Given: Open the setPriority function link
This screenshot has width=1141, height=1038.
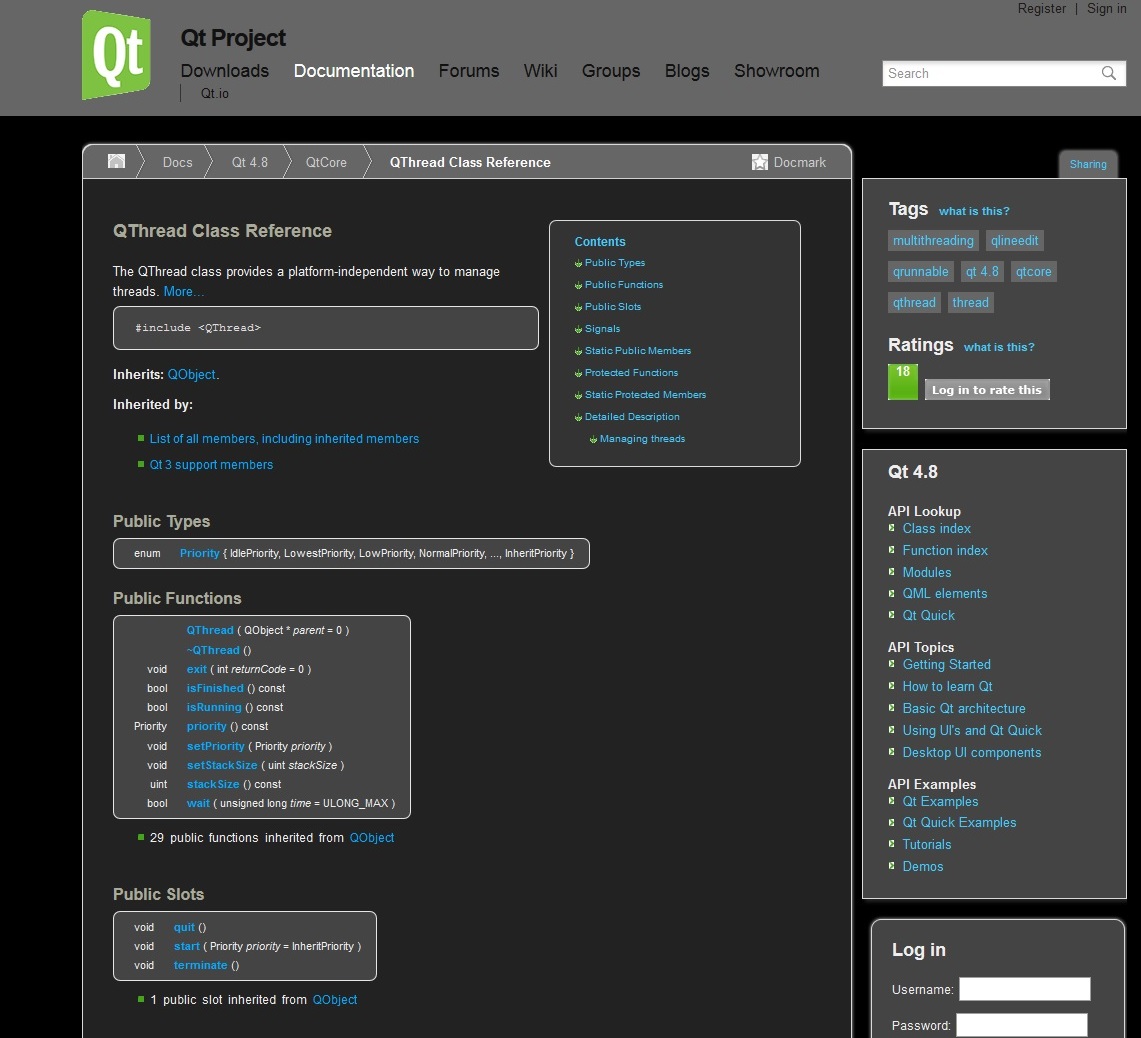Looking at the screenshot, I should (x=215, y=746).
